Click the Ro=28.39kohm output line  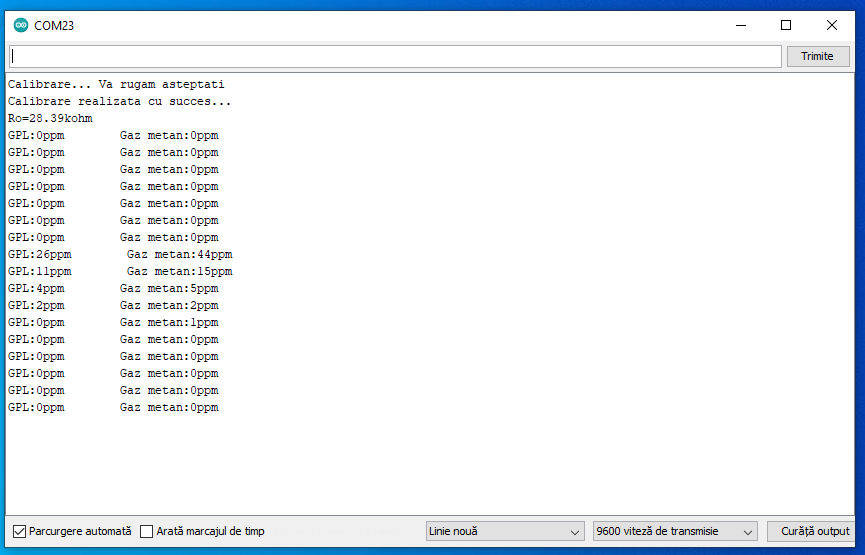point(50,119)
